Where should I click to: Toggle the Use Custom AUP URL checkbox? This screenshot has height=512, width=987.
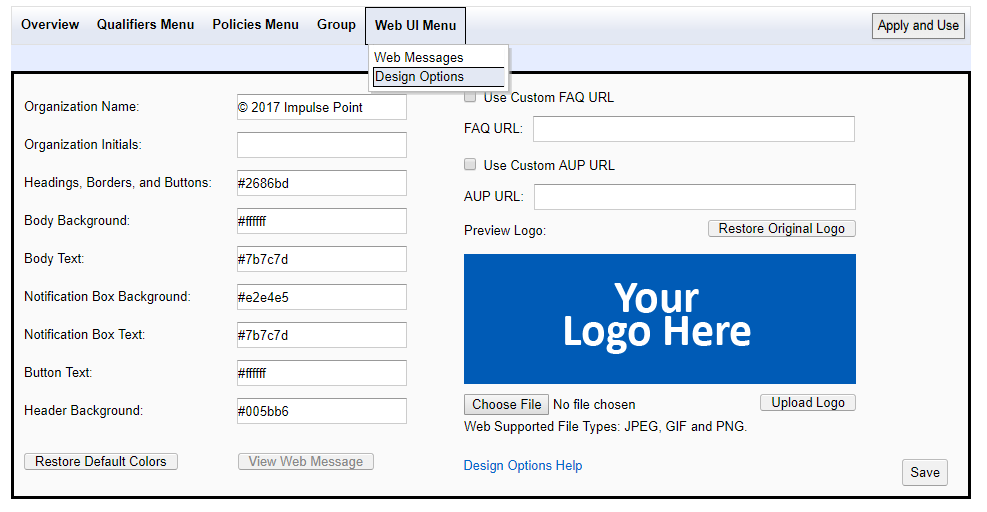470,164
